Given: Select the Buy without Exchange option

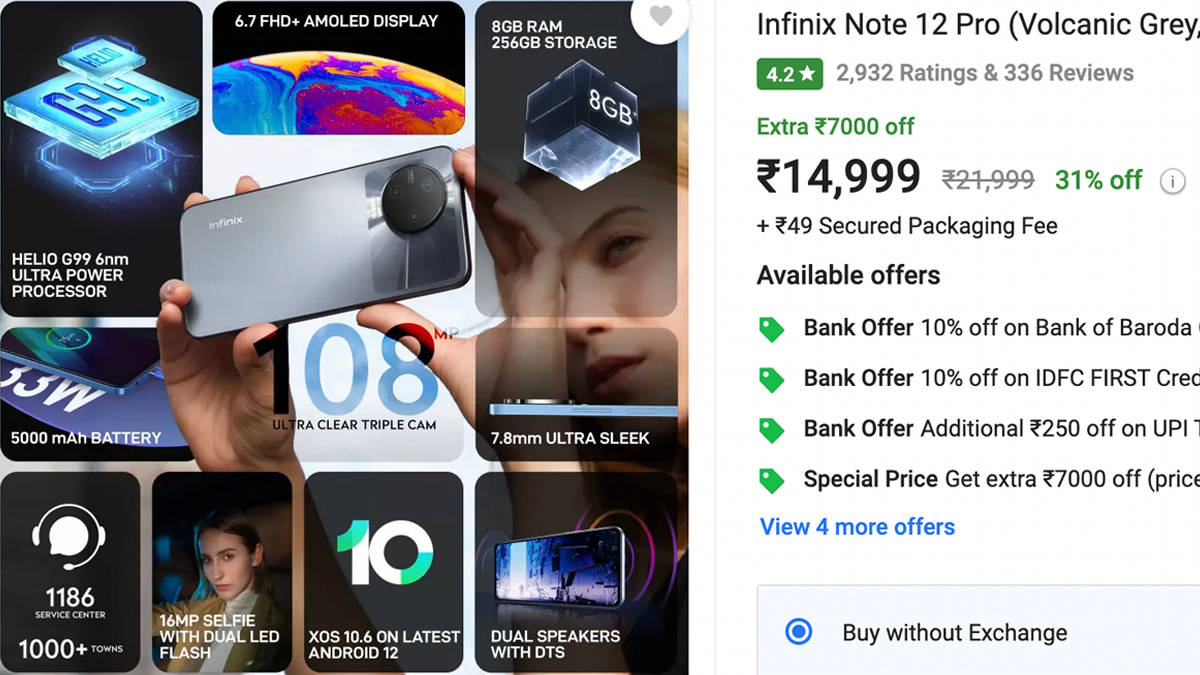Looking at the screenshot, I should [797, 632].
